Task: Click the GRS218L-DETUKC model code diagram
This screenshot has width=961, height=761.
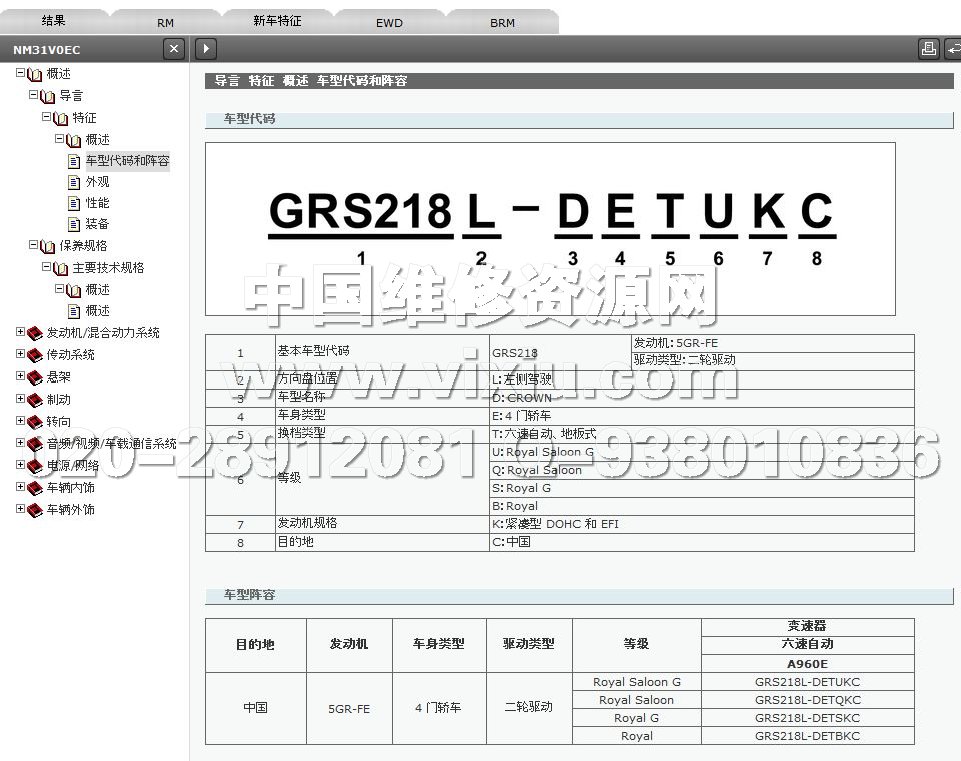Action: [x=550, y=229]
